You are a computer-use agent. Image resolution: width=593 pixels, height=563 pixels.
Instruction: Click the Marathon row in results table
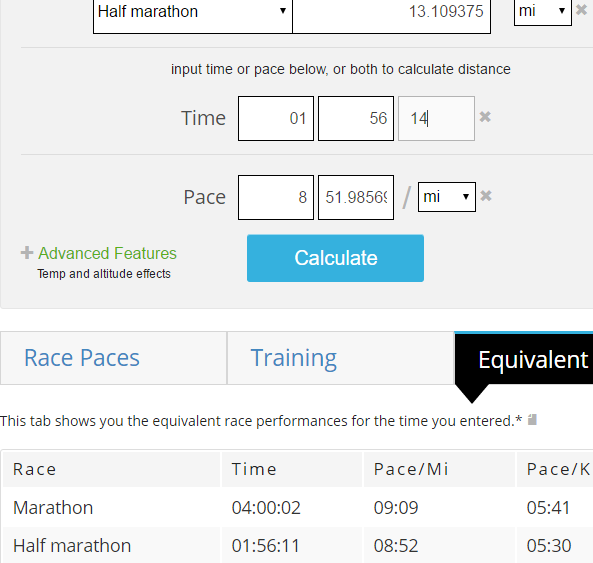(x=298, y=507)
